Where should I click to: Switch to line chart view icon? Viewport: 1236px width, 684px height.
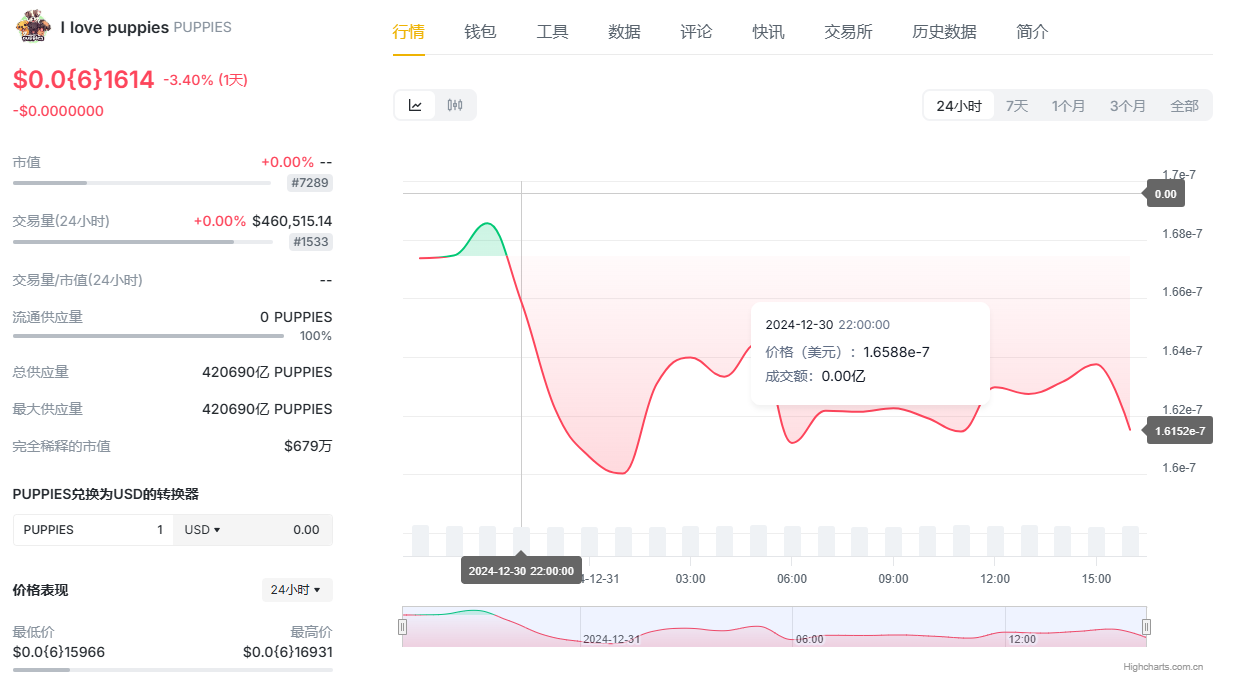[x=415, y=105]
